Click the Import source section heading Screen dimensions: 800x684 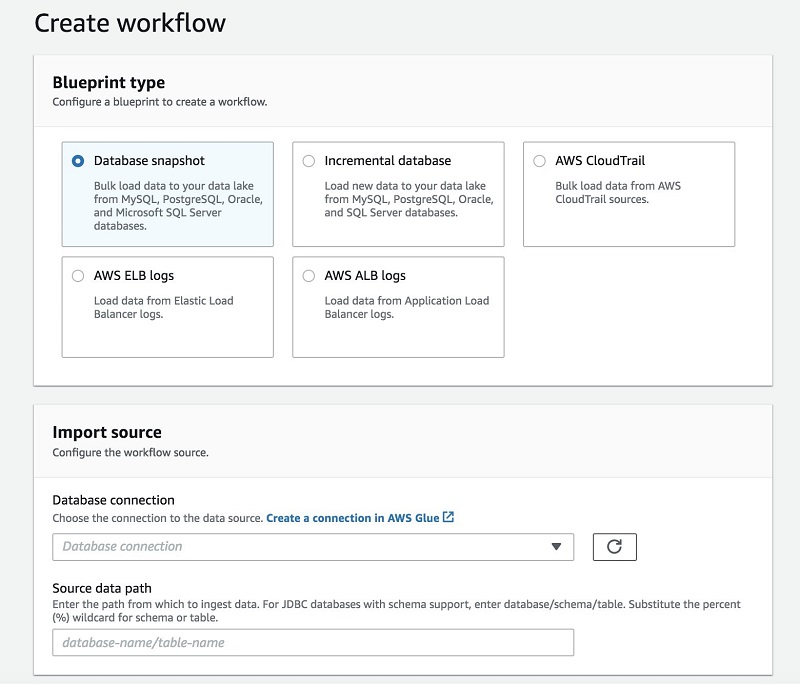pos(107,433)
